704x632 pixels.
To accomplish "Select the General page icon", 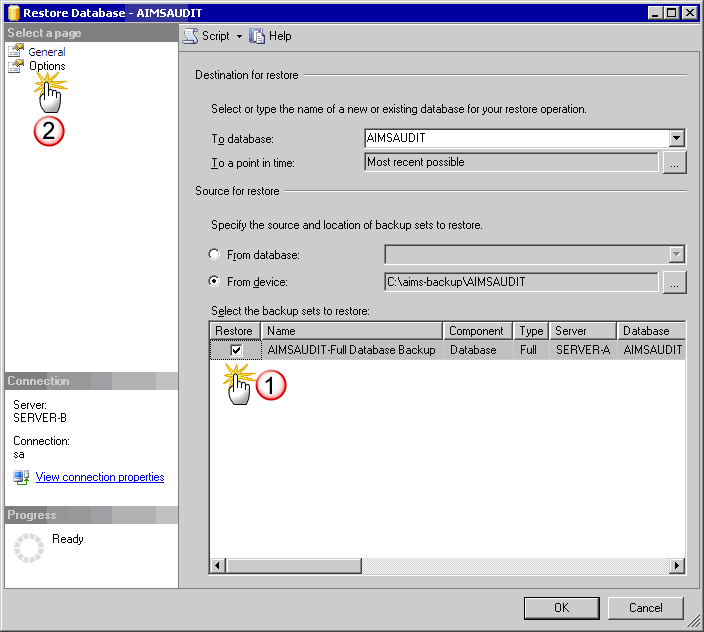I will click(16, 51).
